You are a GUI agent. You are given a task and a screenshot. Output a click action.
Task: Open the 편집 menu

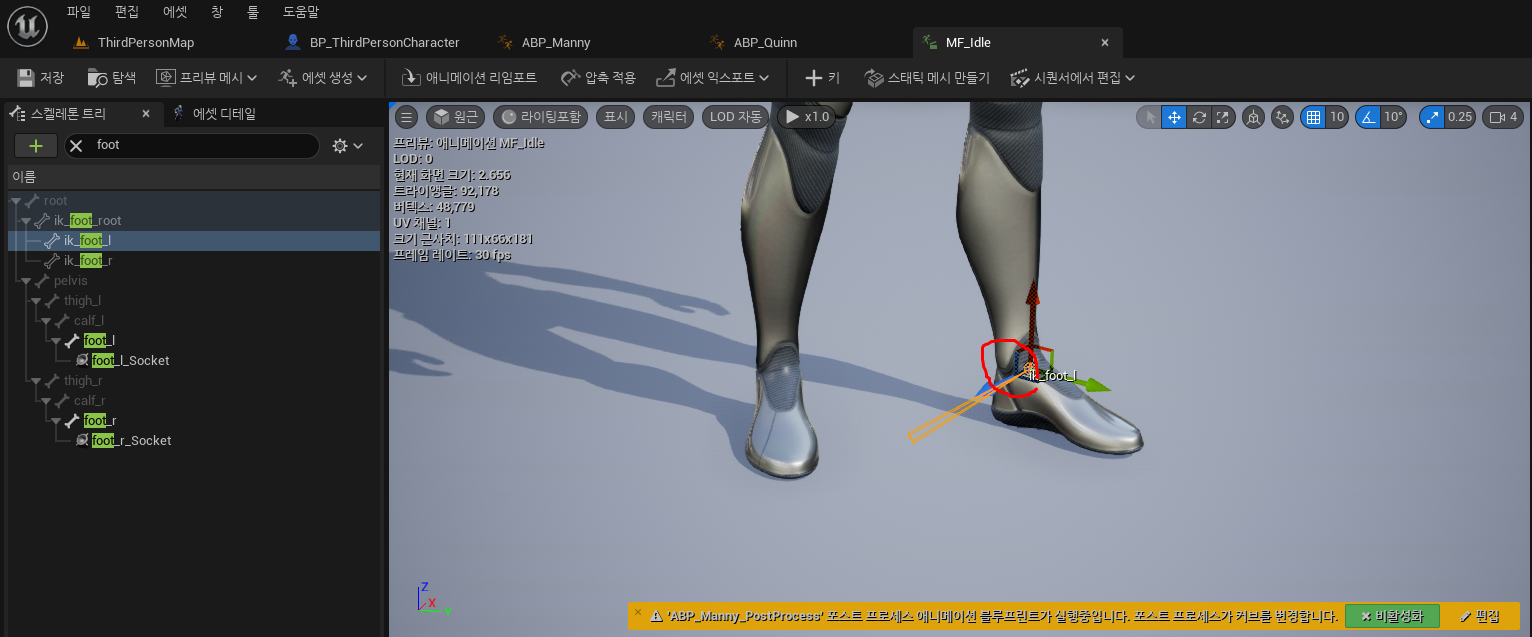click(x=127, y=12)
